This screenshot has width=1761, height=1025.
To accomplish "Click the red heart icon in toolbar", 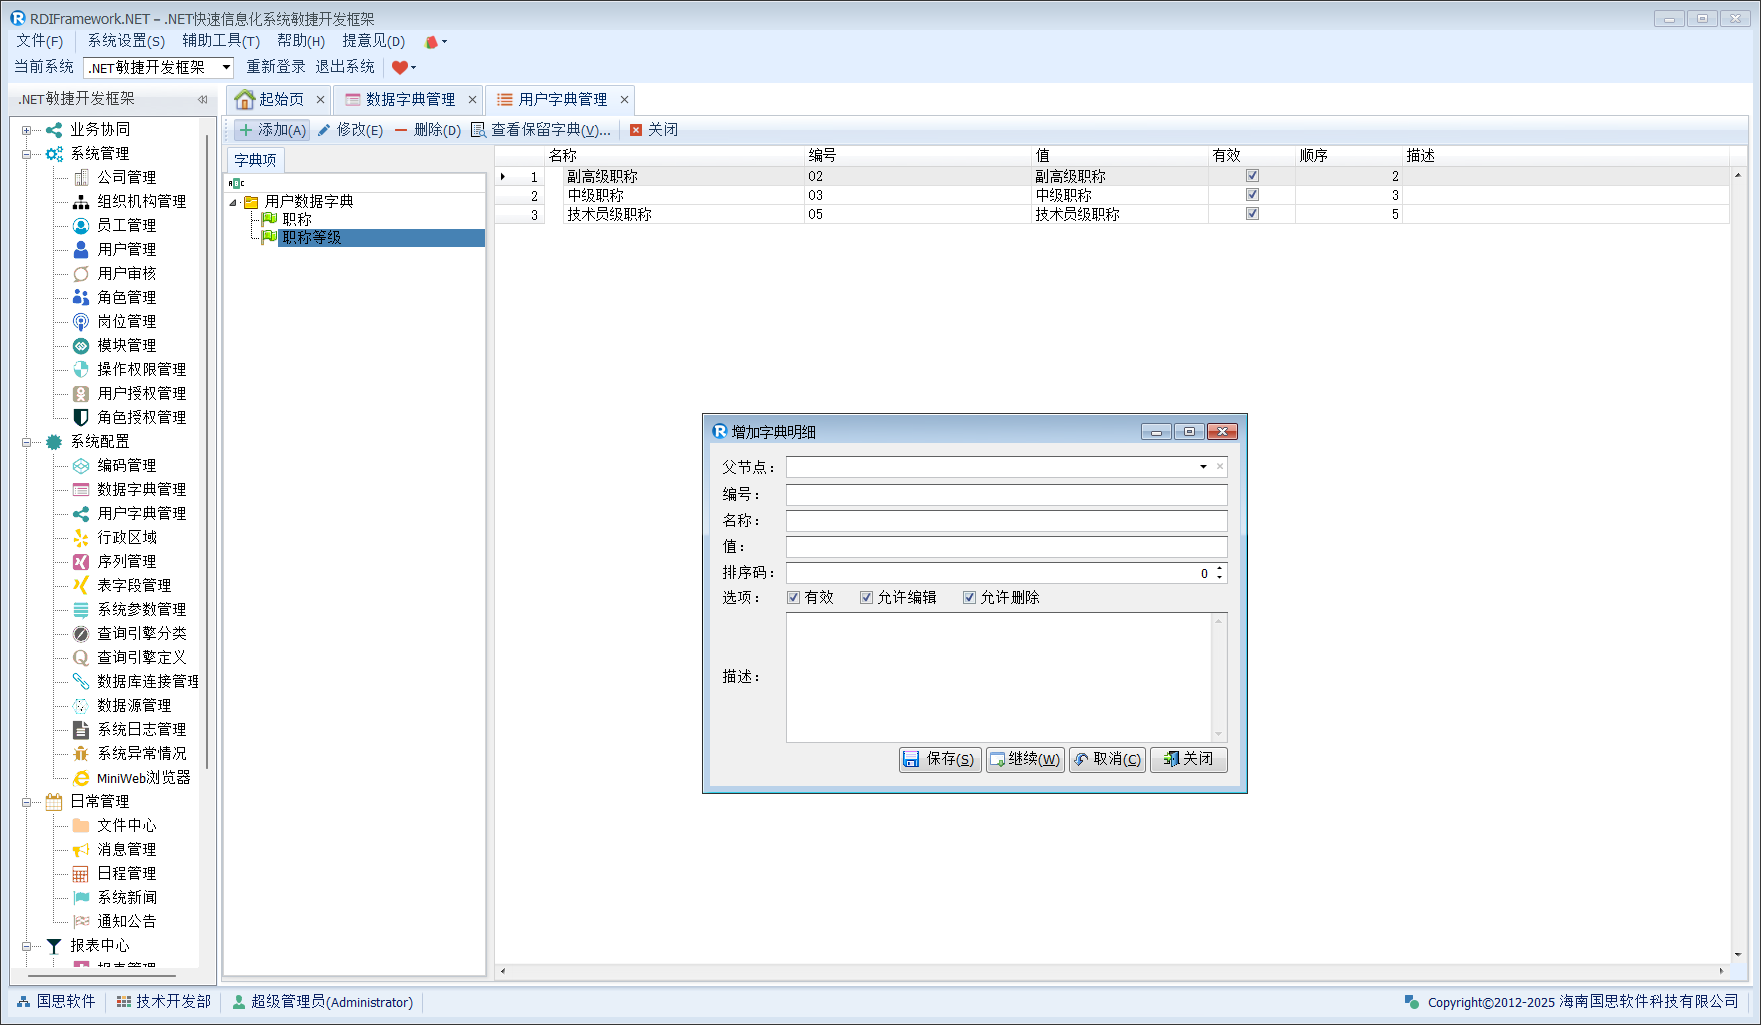I will tap(400, 67).
